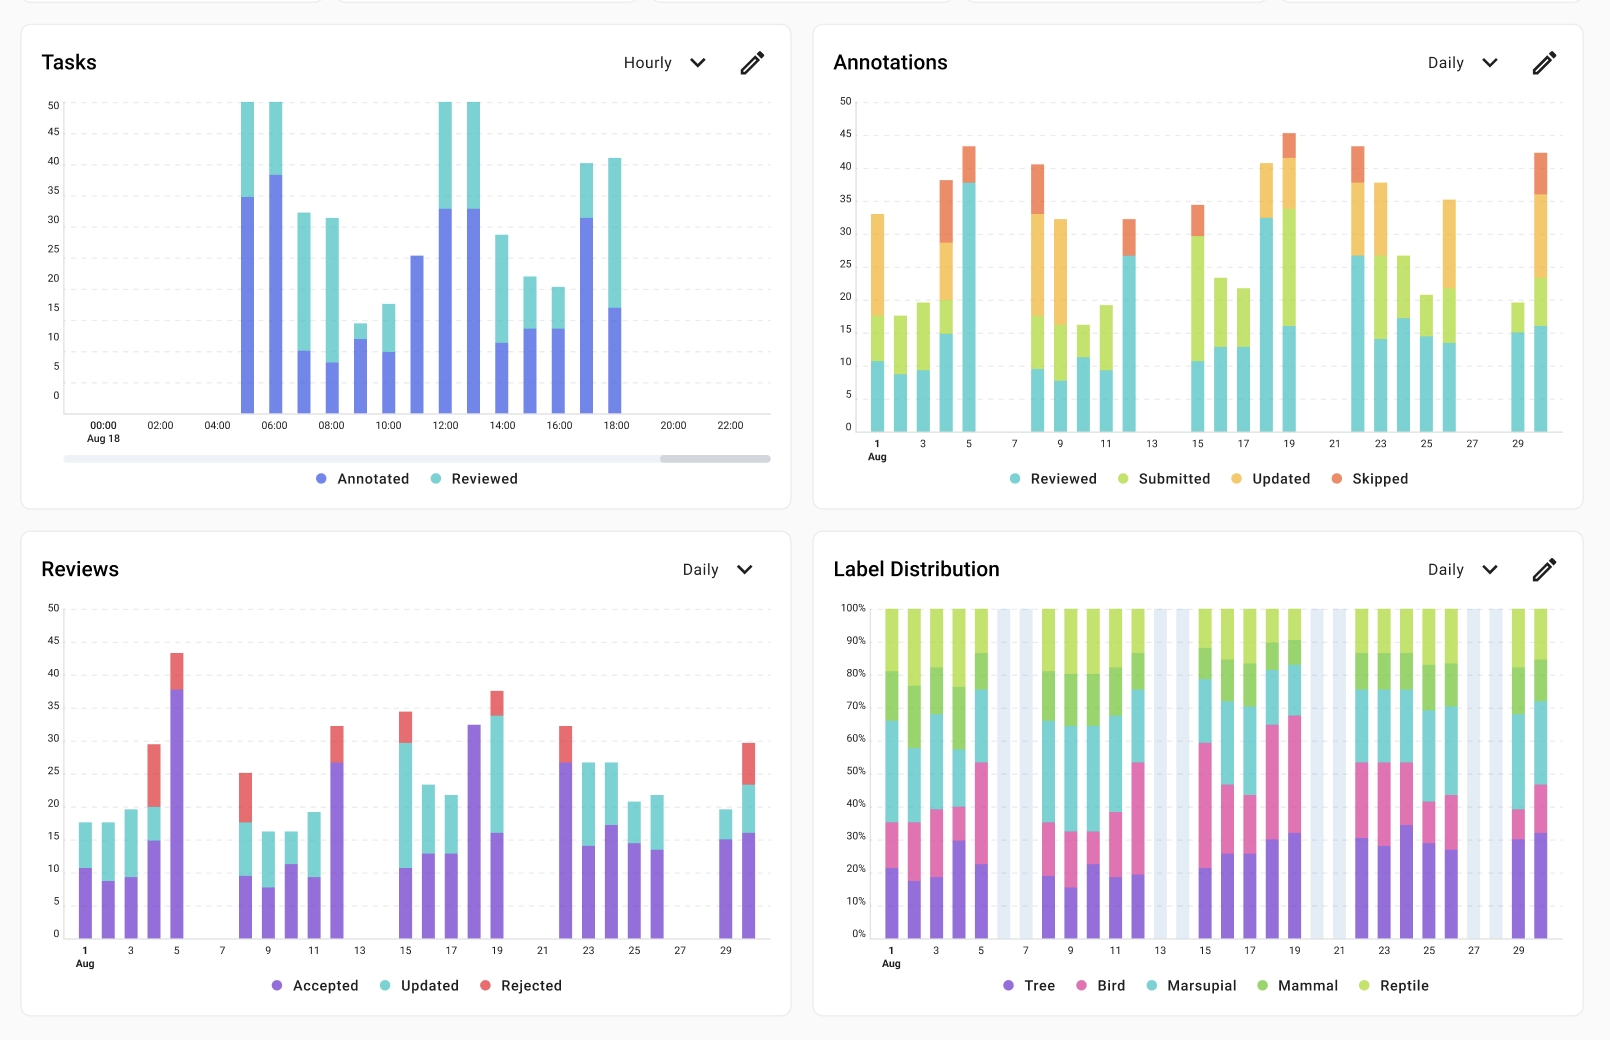Open the Daily dropdown in Reviews
1610x1040 pixels.
tap(717, 570)
